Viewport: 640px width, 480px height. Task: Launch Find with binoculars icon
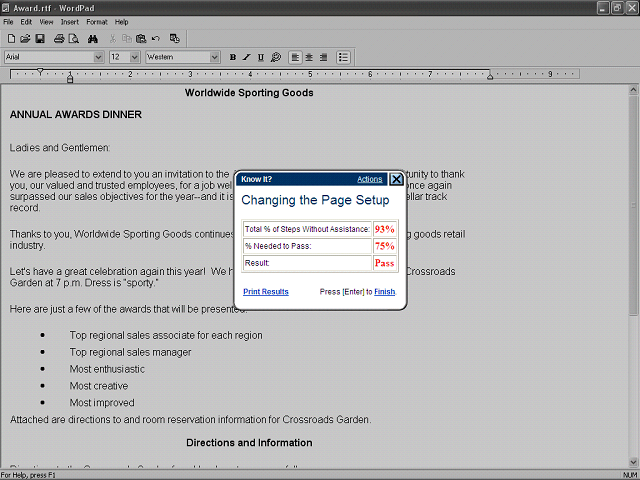tap(93, 39)
